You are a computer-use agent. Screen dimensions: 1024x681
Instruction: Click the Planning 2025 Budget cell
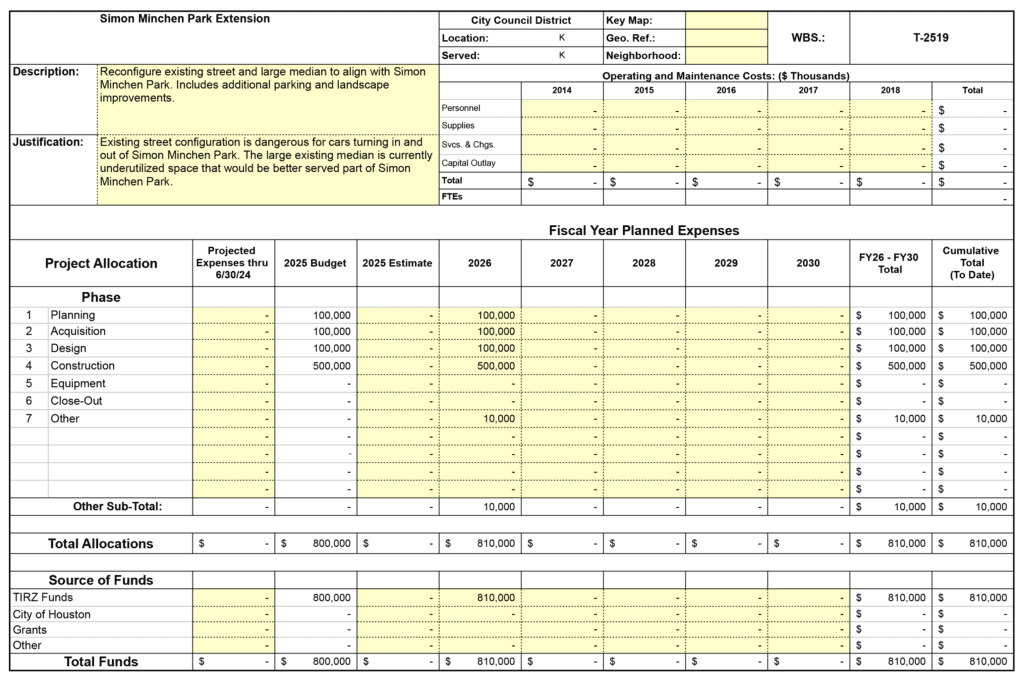(x=315, y=315)
